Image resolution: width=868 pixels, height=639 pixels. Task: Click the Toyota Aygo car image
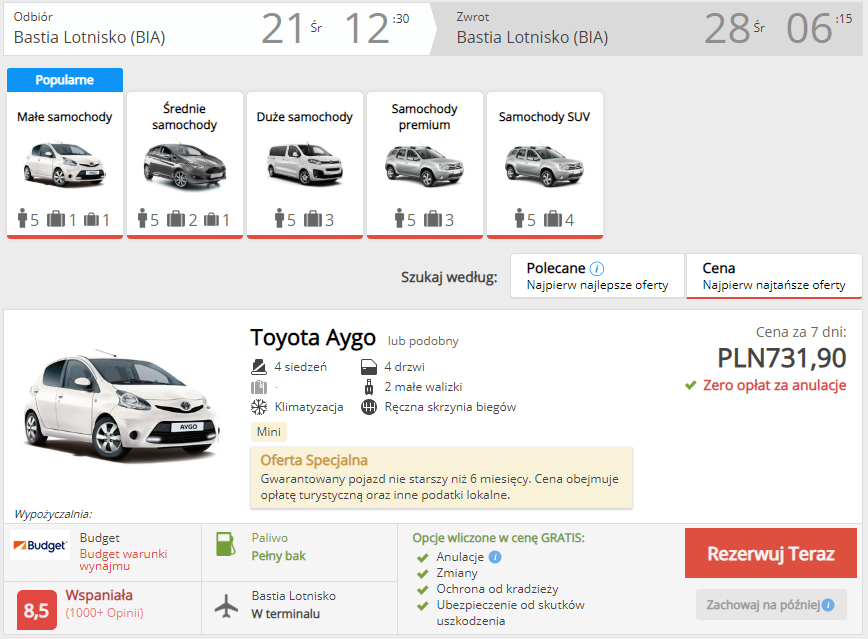click(x=122, y=405)
